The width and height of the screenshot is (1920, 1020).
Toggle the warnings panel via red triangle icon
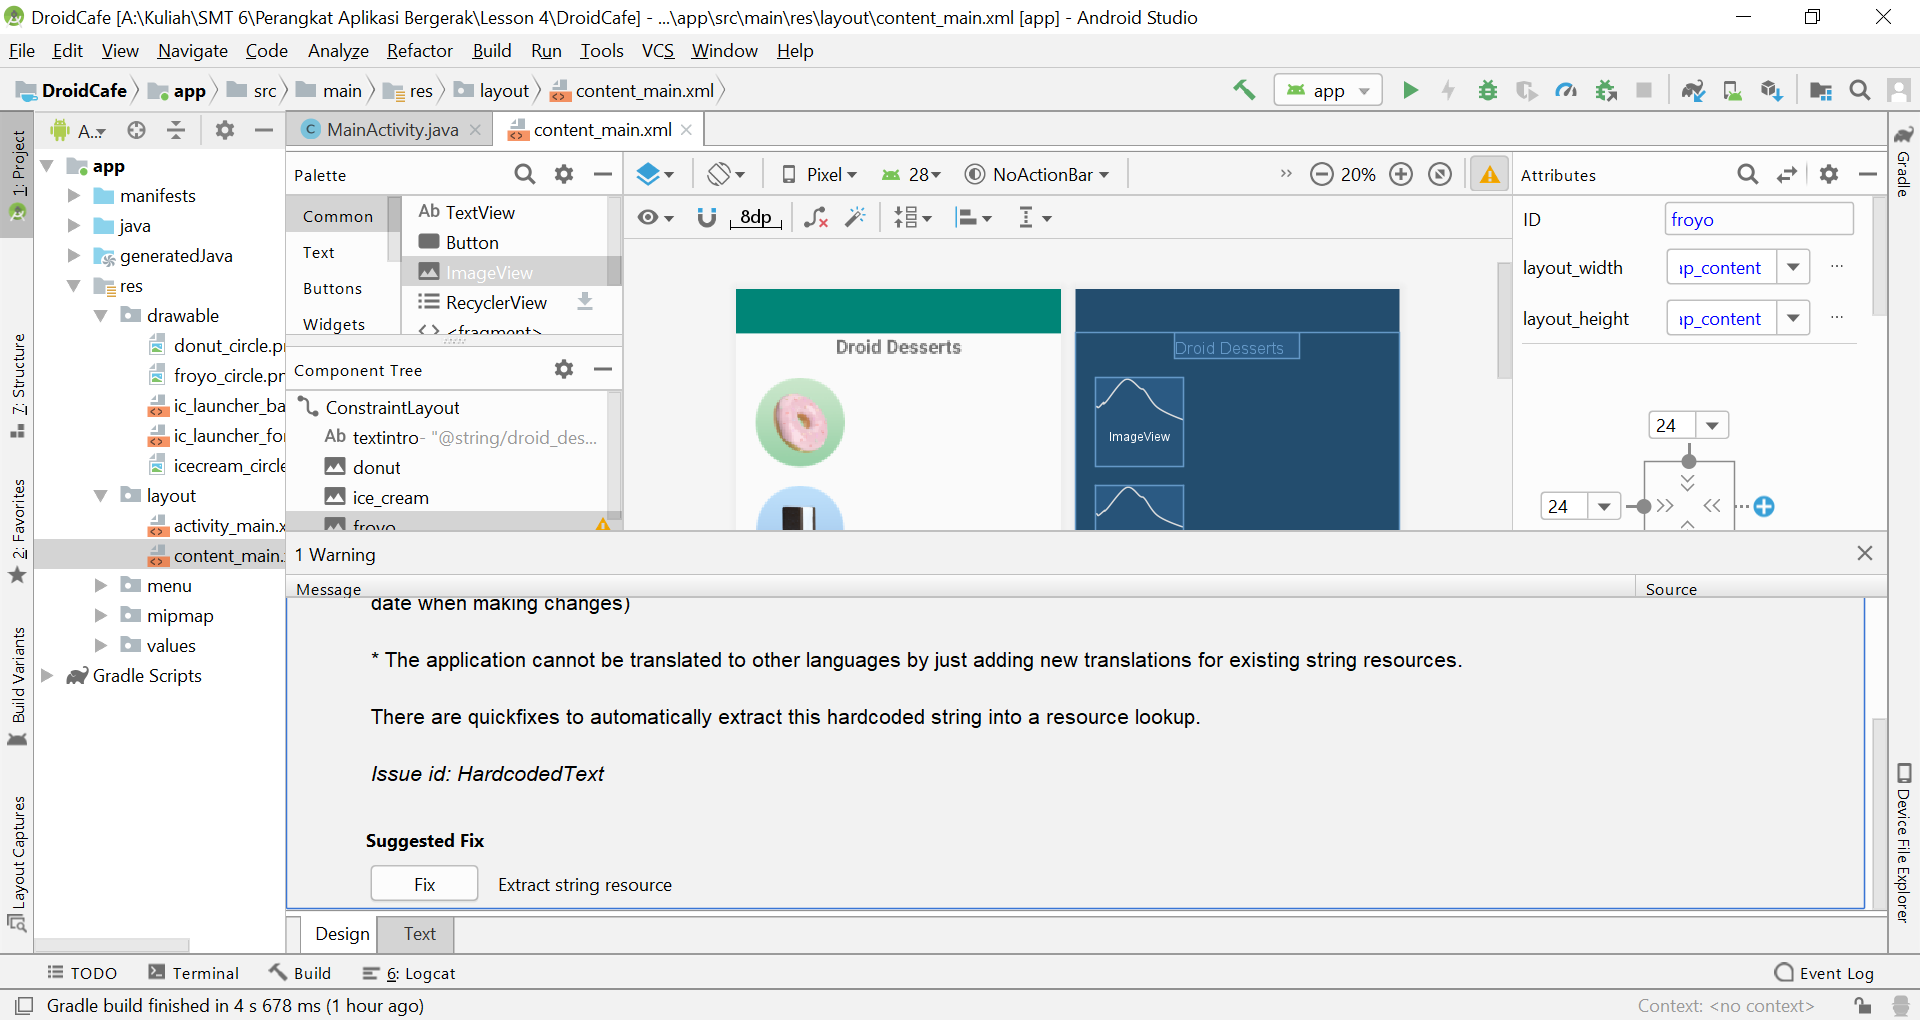(1489, 173)
